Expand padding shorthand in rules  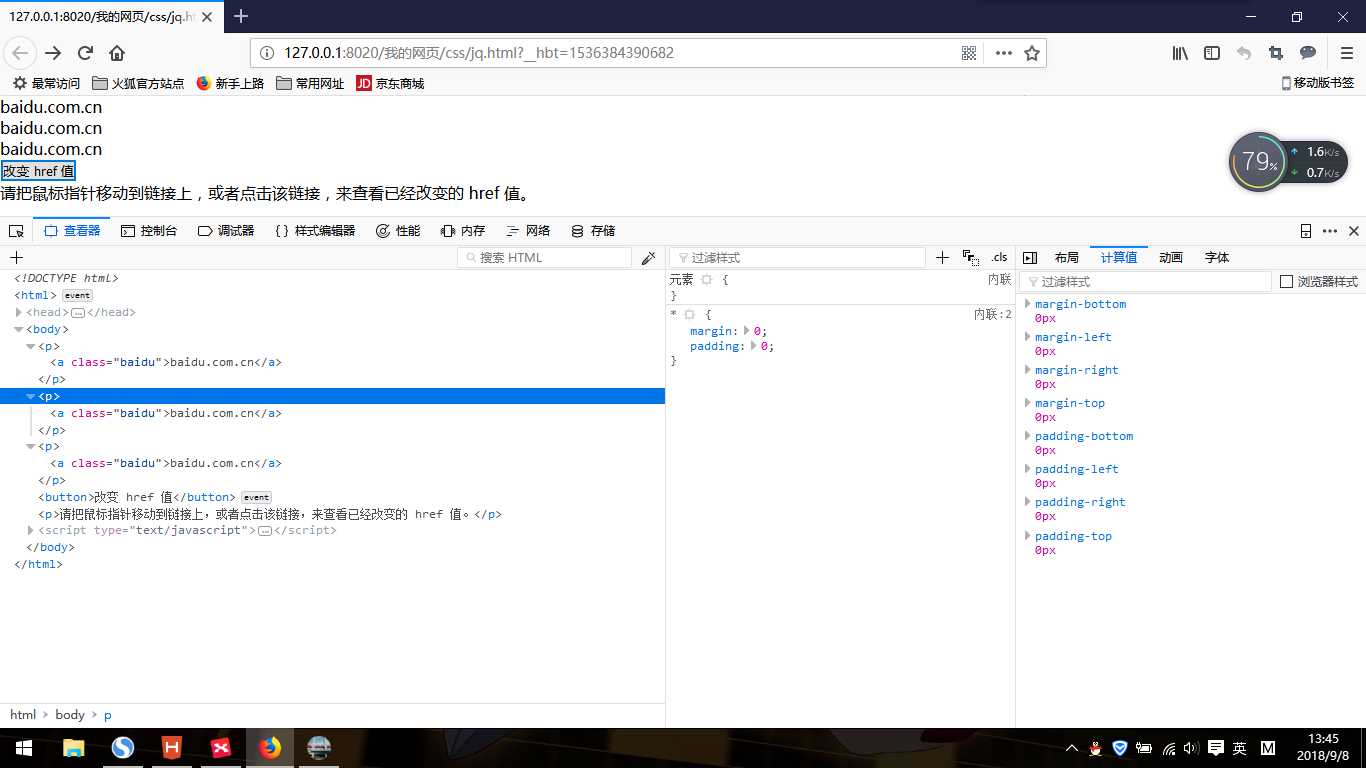pyautogui.click(x=754, y=347)
